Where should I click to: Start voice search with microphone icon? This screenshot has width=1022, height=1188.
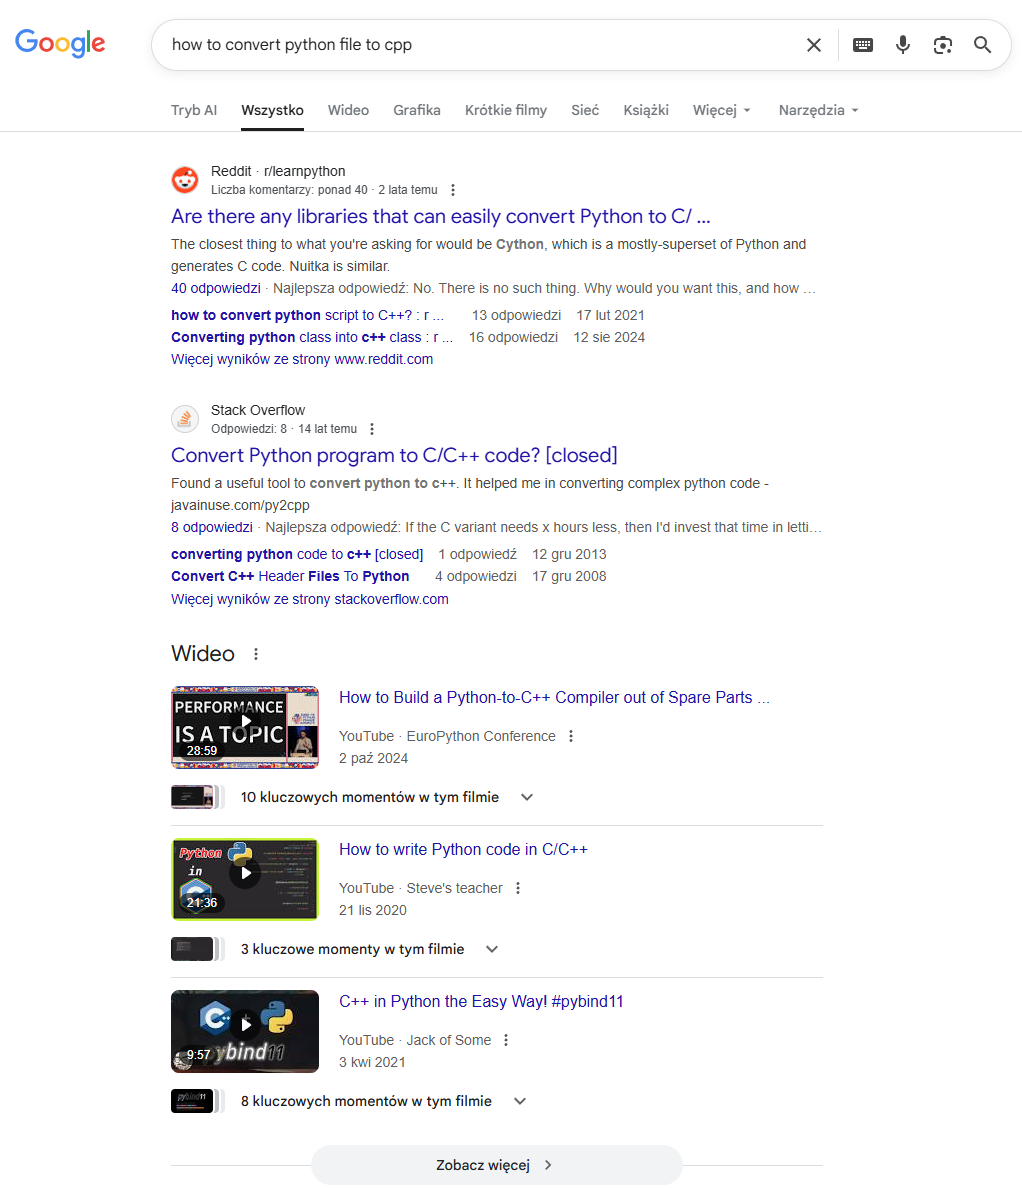[903, 45]
